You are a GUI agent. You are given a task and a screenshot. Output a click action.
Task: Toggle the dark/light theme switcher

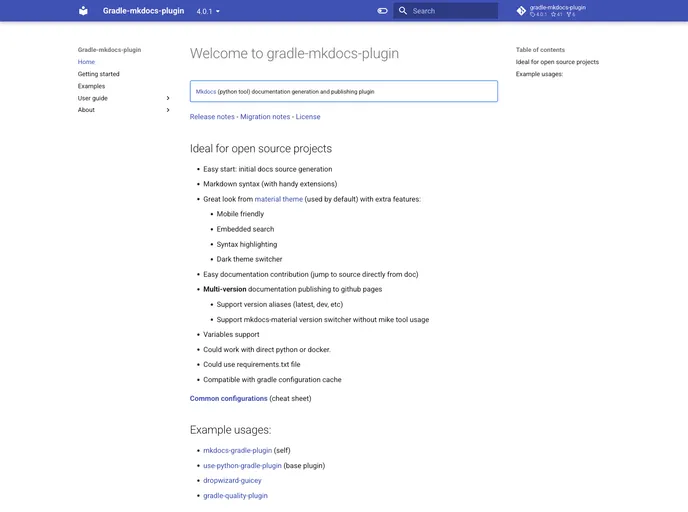(382, 11)
